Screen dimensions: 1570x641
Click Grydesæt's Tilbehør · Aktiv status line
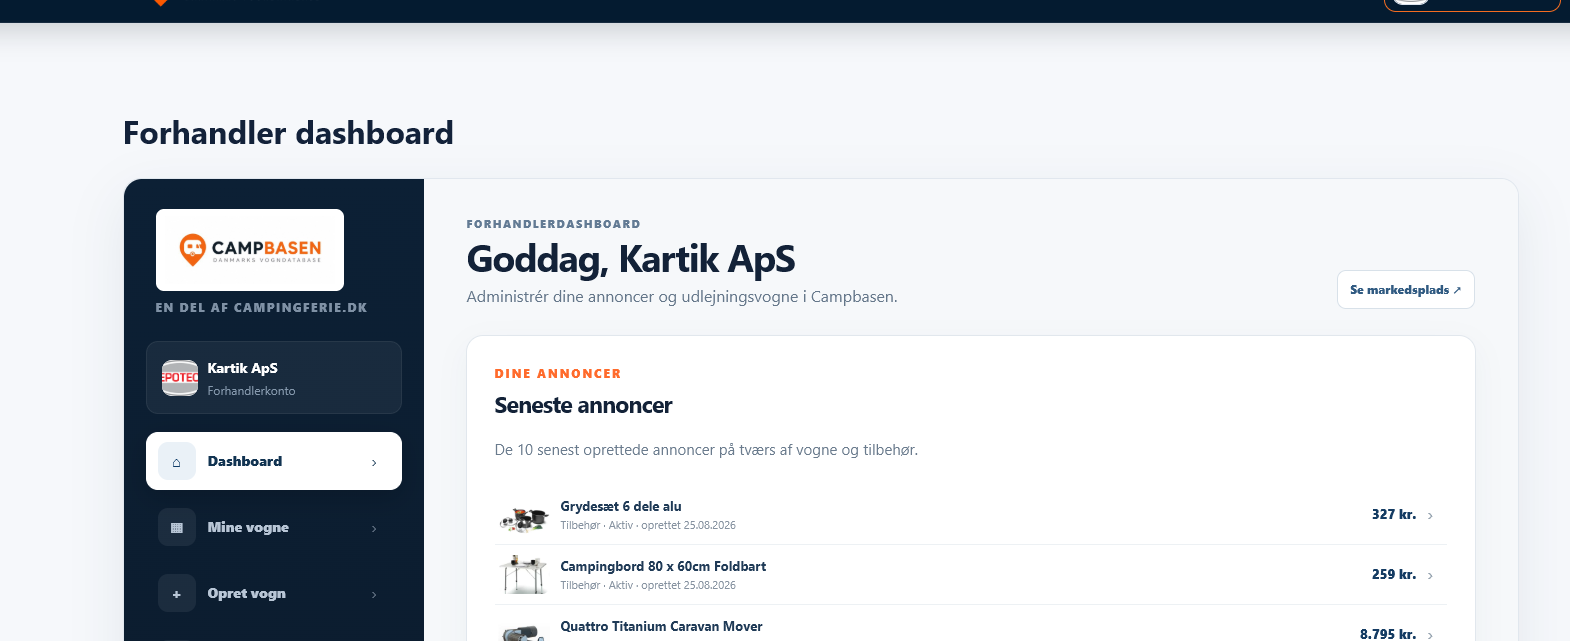coord(648,525)
